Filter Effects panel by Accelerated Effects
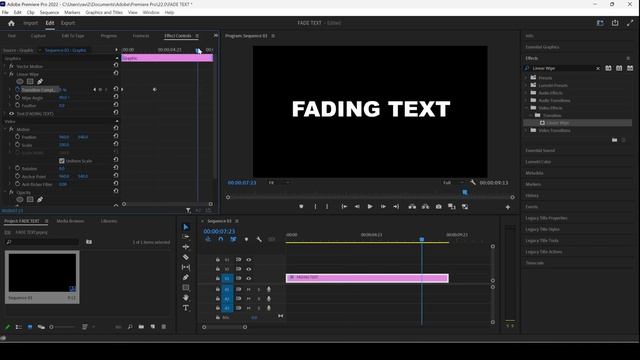Screen dimensions: 640x360 [608, 68]
